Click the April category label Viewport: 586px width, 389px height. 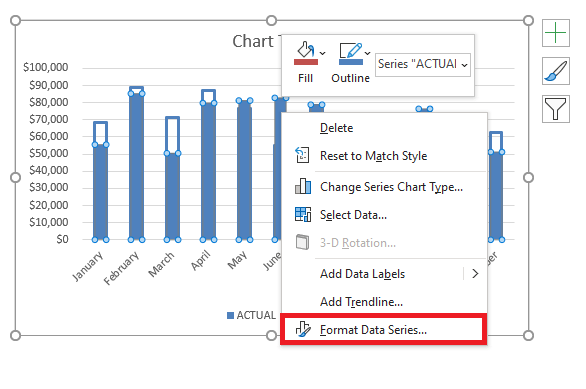(x=201, y=260)
